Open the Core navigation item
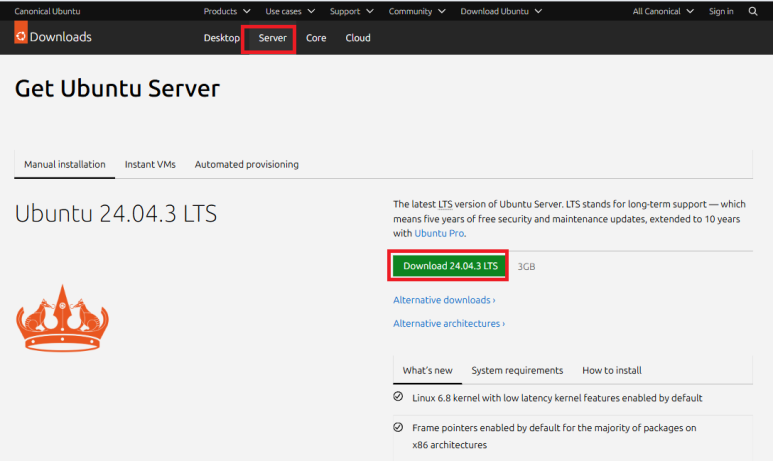 point(316,38)
